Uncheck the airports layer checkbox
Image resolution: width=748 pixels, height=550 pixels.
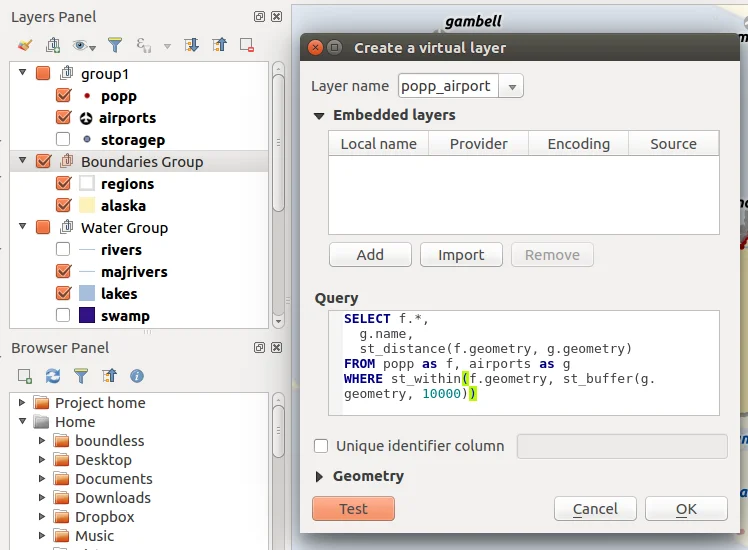(x=63, y=118)
